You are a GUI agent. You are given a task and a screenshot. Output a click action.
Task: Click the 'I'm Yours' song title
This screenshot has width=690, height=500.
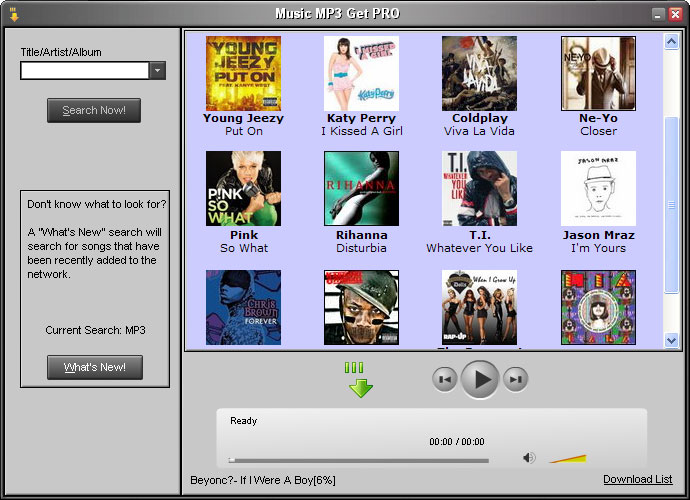point(598,248)
